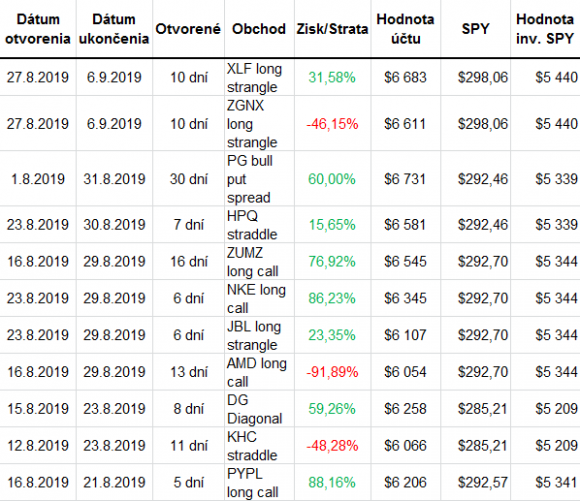Click the Hodnota inv. SPY header
The height and width of the screenshot is (501, 580).
coord(545,29)
